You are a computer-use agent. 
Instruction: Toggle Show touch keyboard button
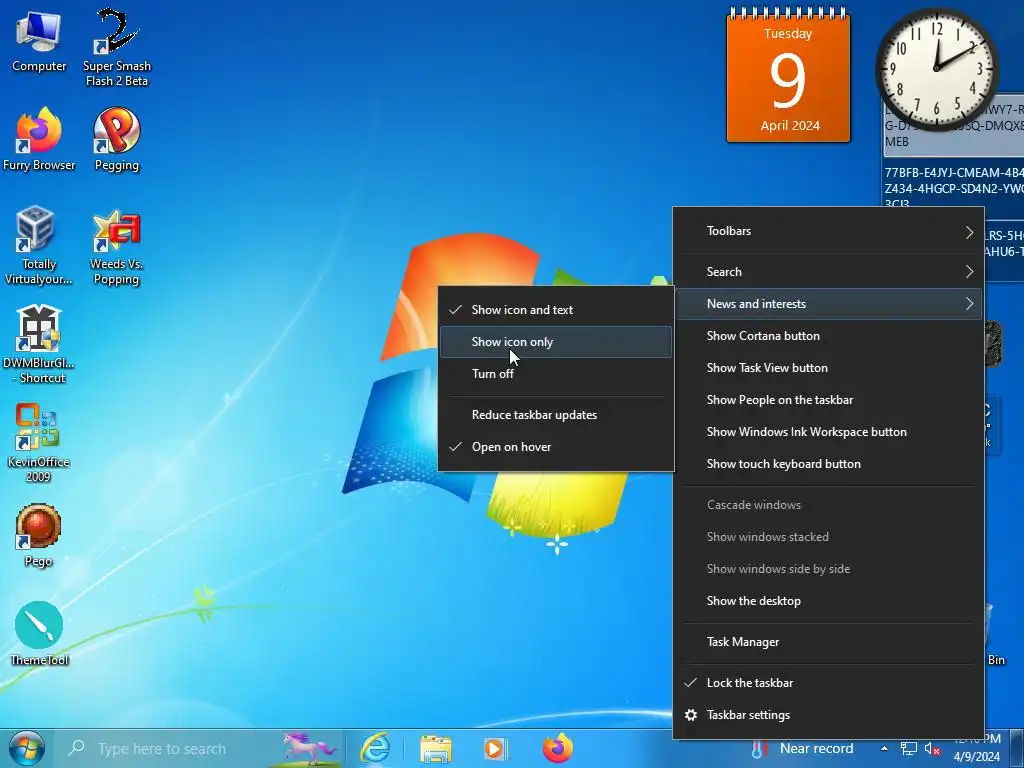(x=829, y=464)
